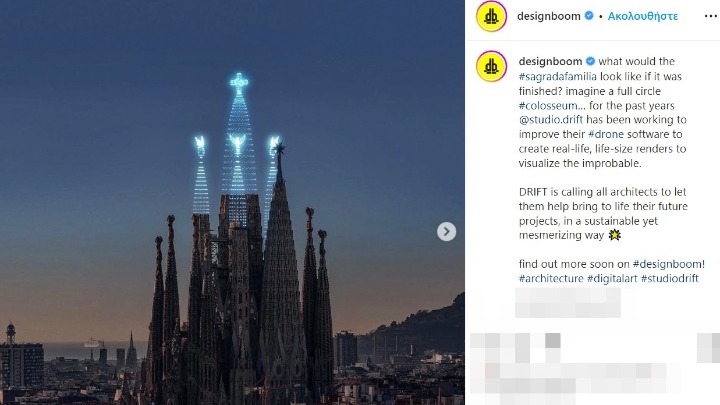Open the #designboom hashtag link
This screenshot has width=720, height=405.
(667, 264)
